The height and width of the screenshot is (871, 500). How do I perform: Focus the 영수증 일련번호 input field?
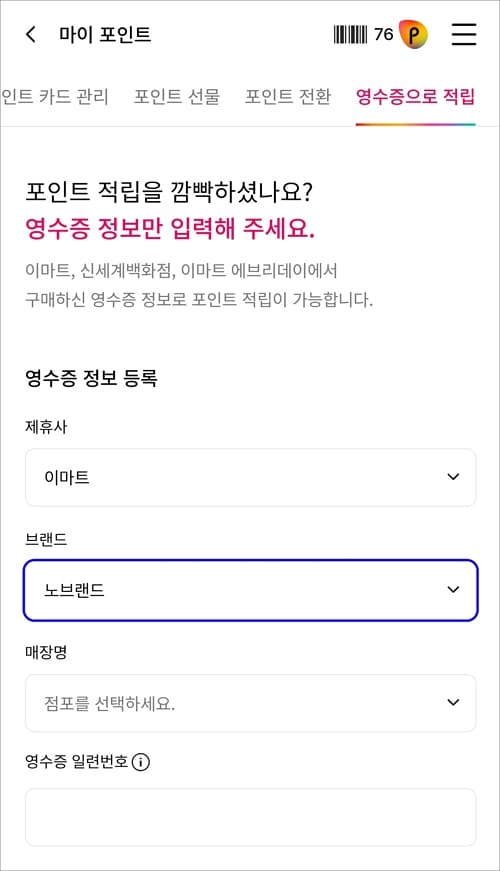251,817
